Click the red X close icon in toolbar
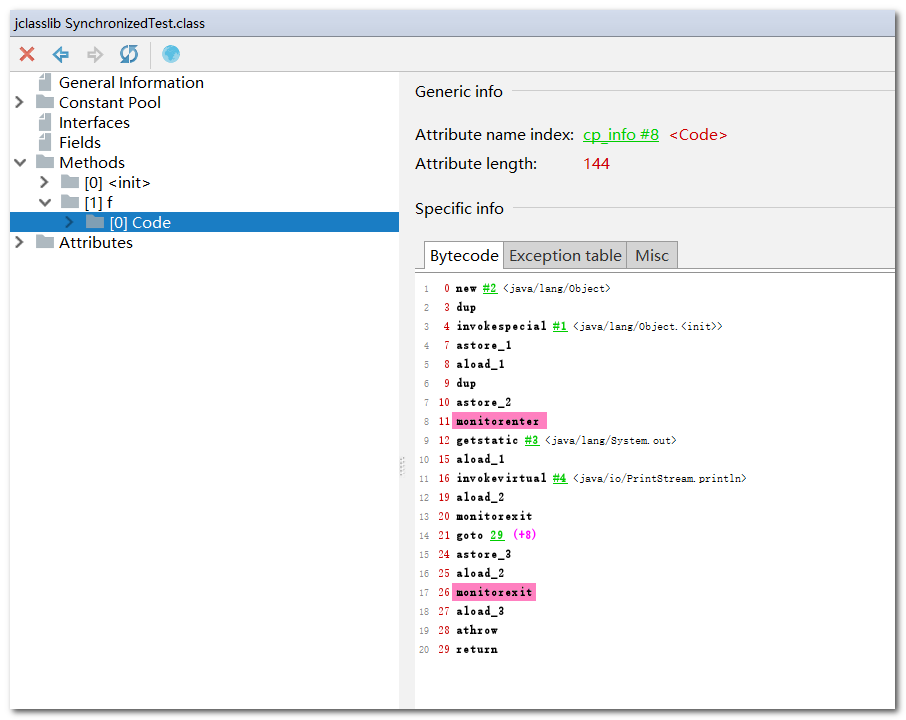This screenshot has width=906, height=720. (27, 54)
